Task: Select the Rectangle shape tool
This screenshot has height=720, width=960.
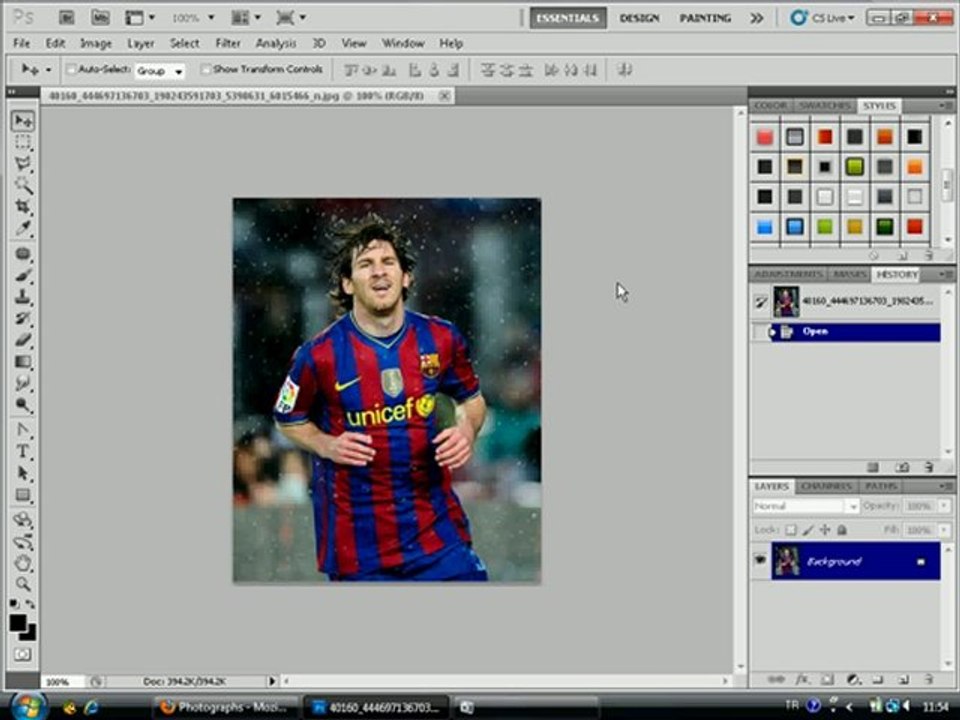Action: (x=23, y=495)
